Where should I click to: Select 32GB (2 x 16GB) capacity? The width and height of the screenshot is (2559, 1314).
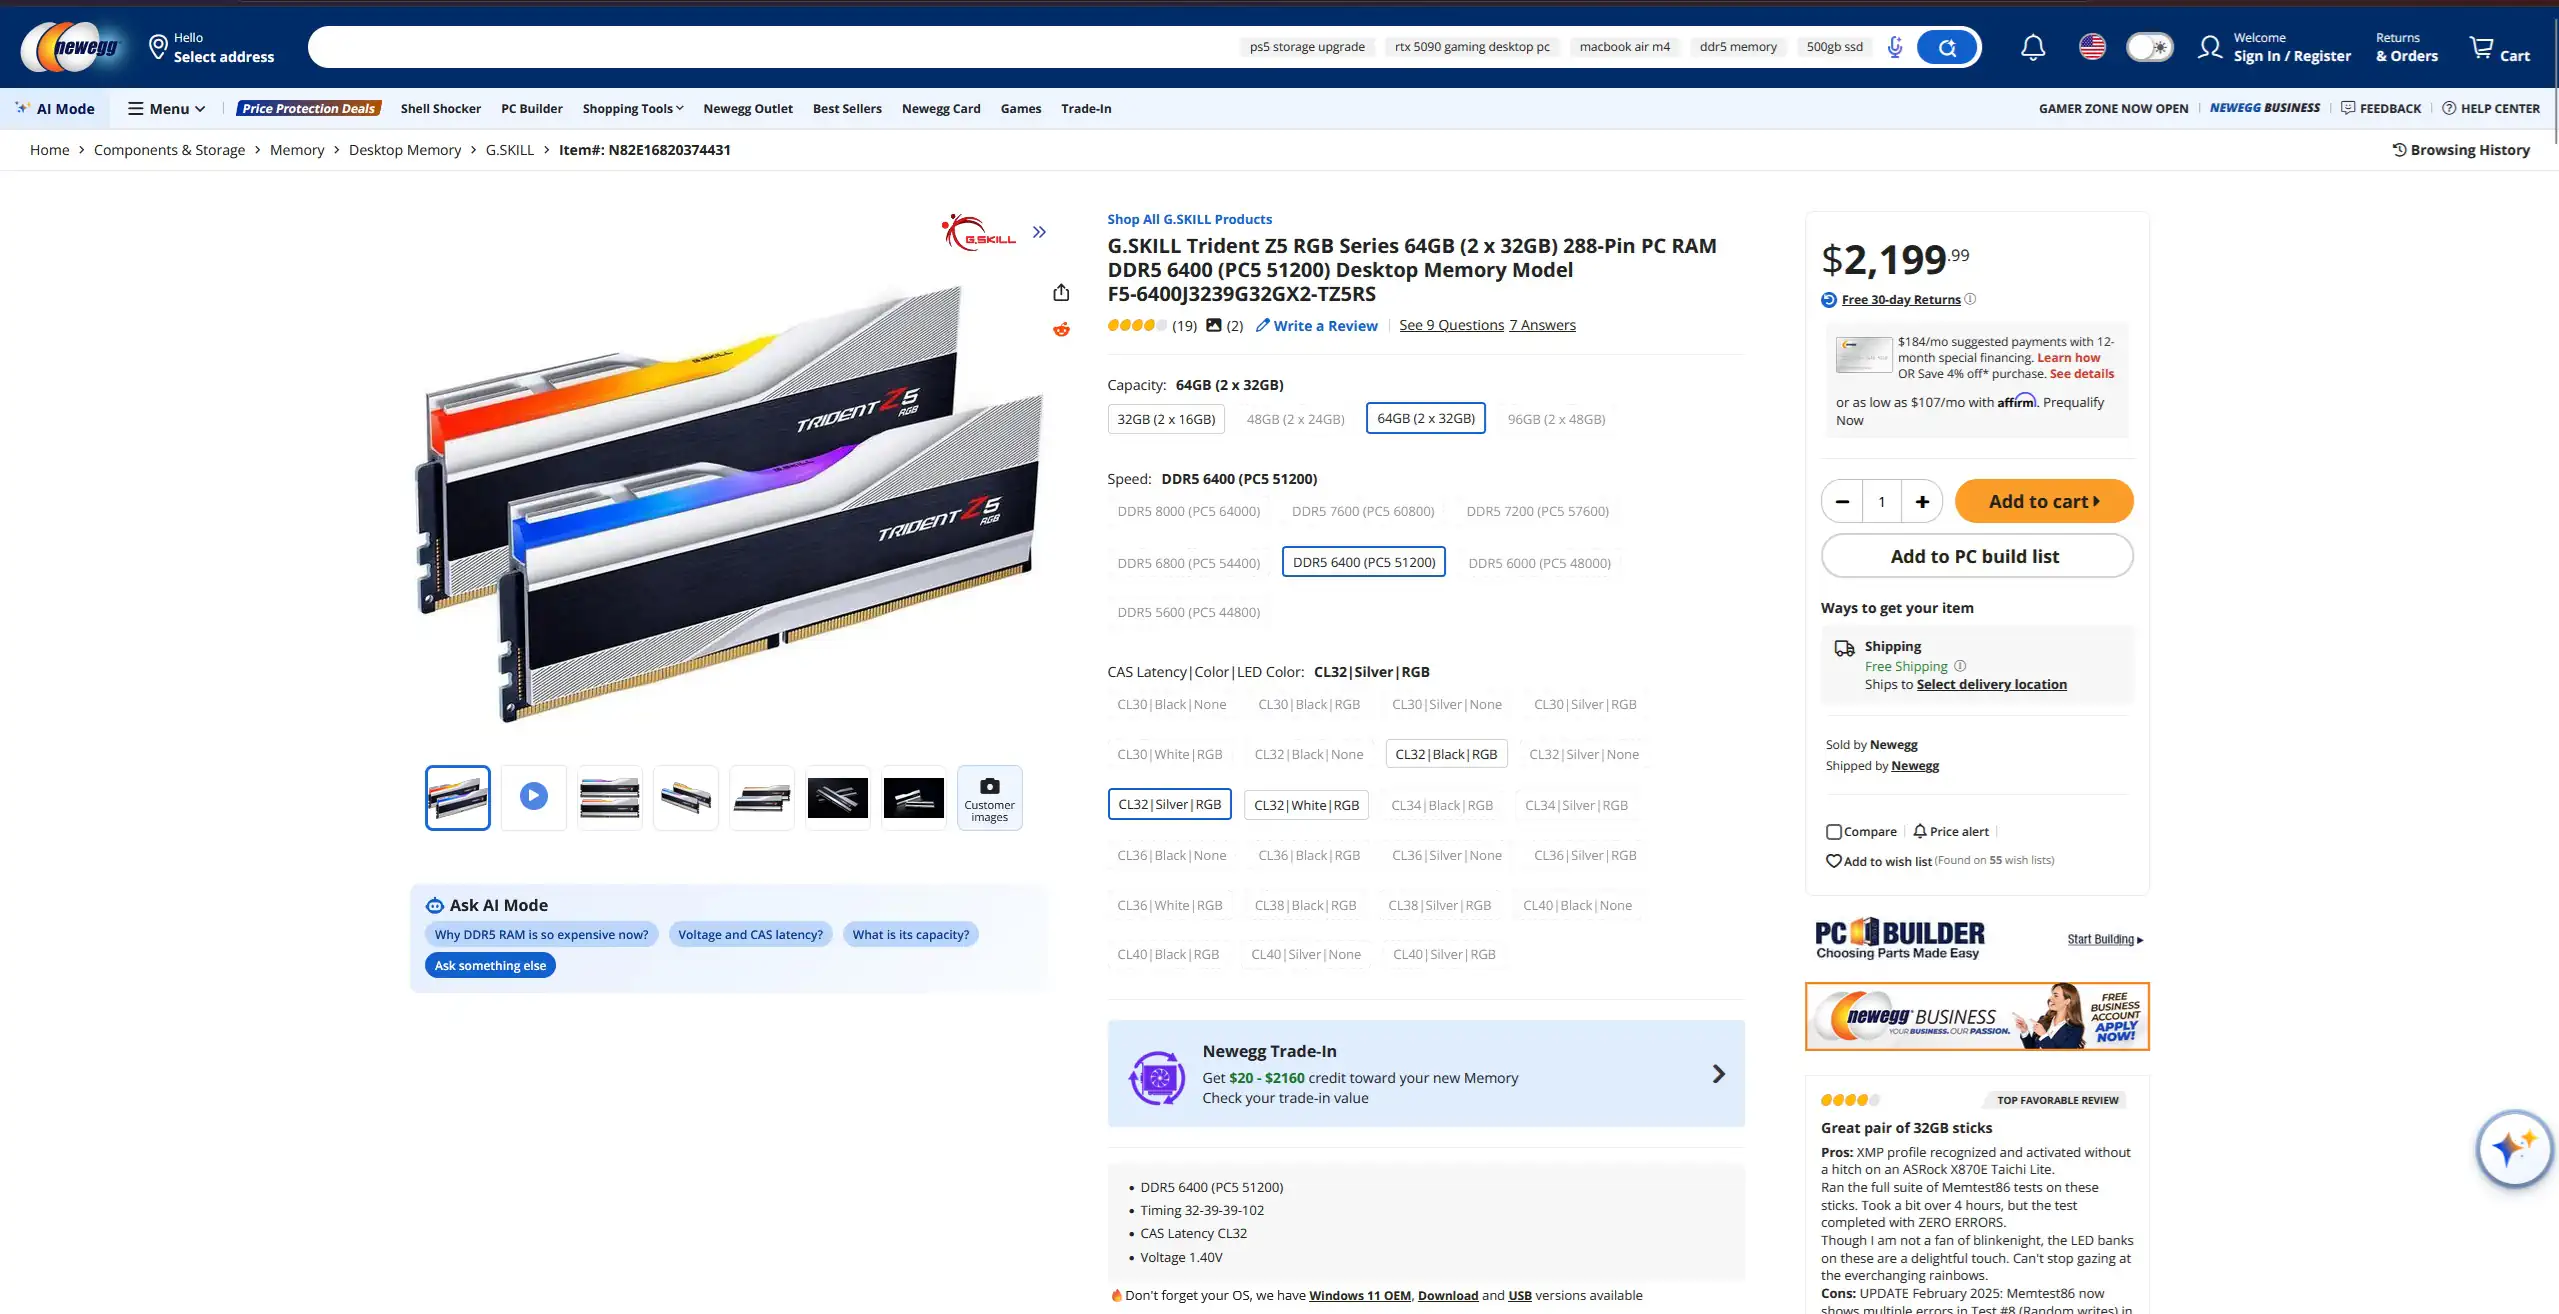pos(1166,419)
